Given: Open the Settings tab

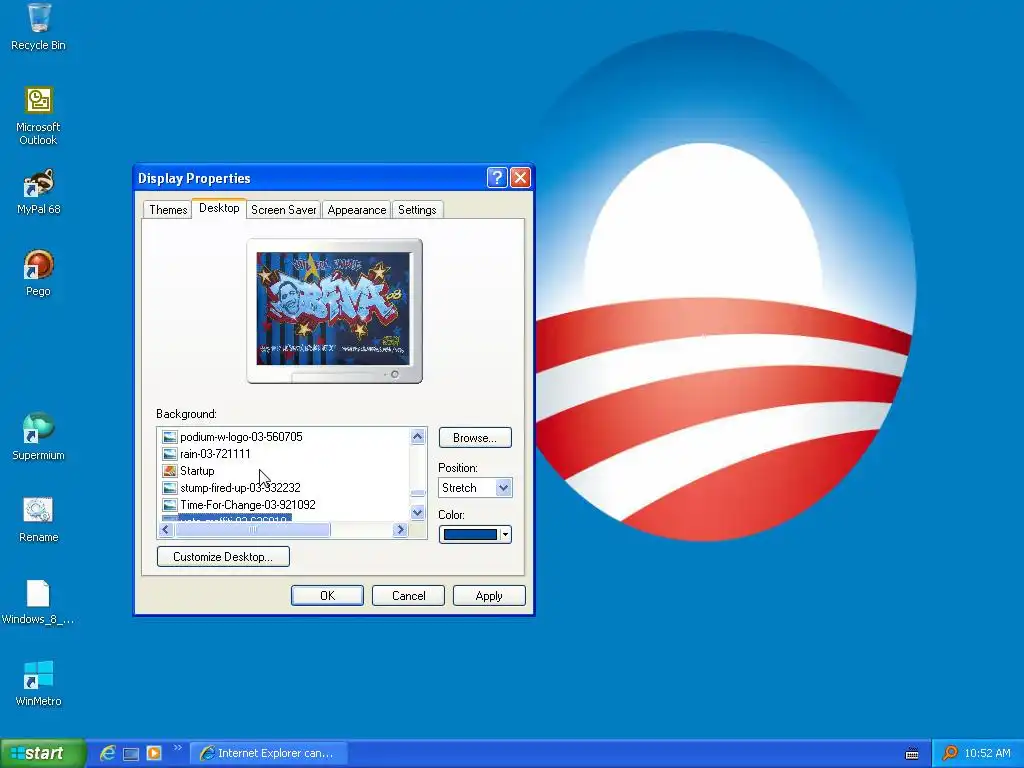Looking at the screenshot, I should click(x=417, y=210).
